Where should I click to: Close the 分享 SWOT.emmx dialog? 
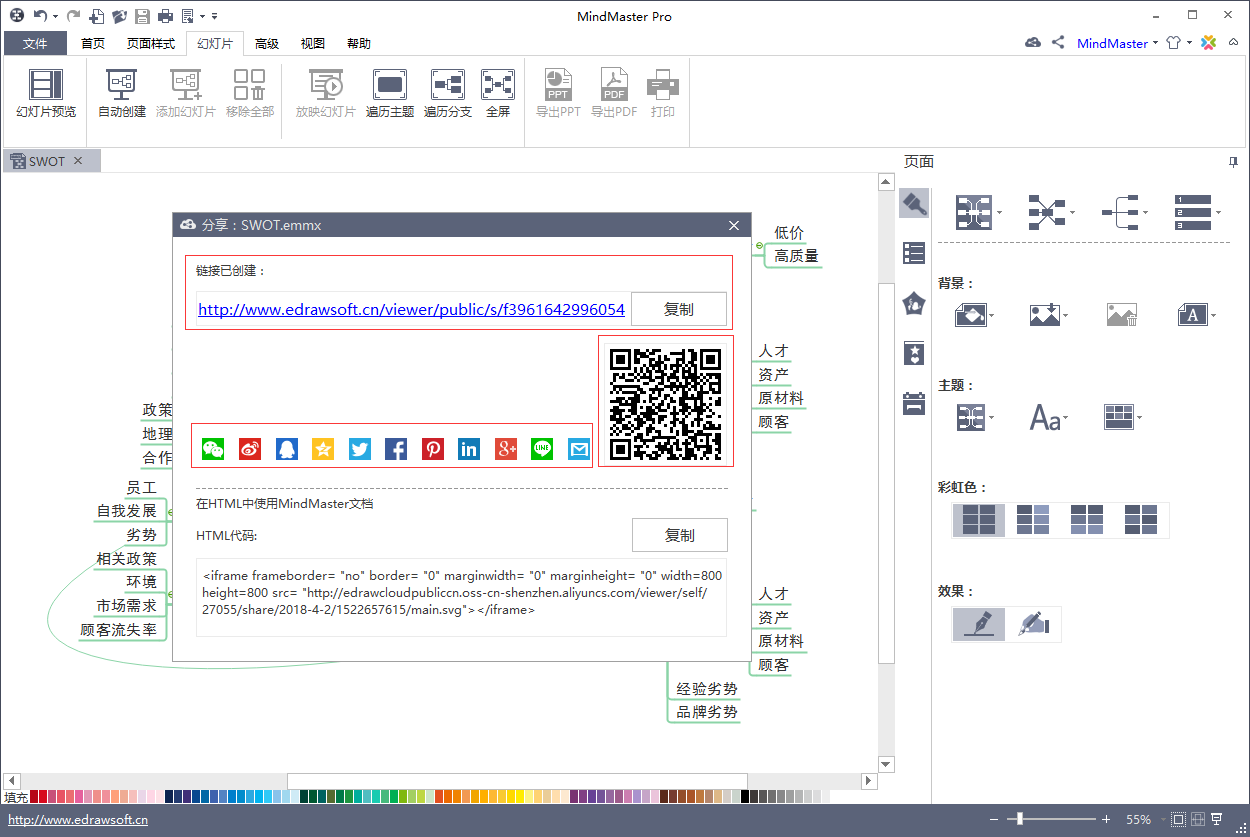point(734,225)
